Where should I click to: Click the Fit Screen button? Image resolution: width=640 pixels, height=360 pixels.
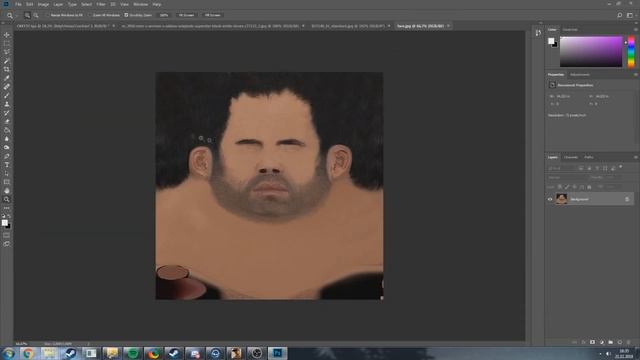click(187, 15)
